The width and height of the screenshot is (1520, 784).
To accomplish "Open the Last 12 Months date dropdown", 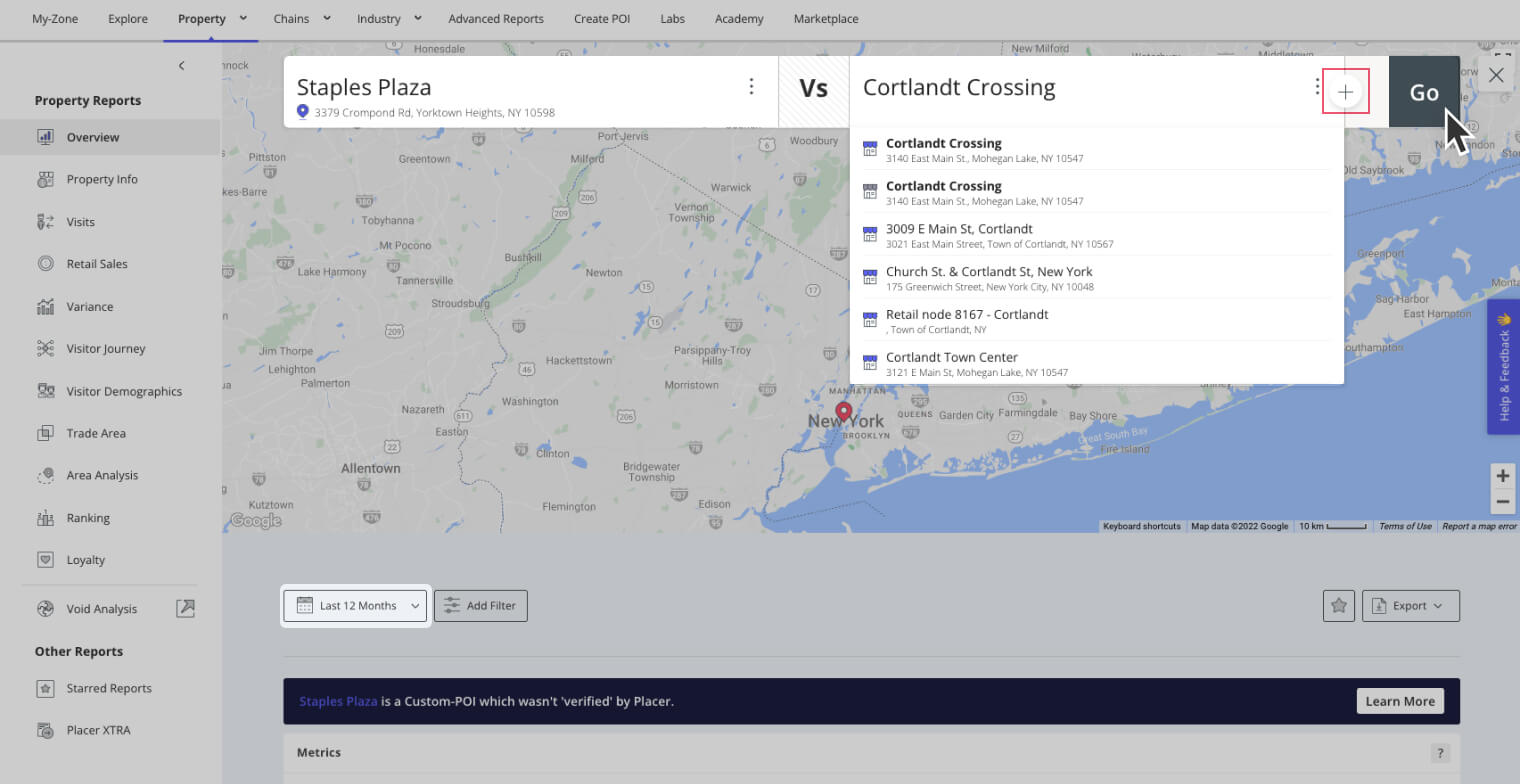I will (x=355, y=606).
